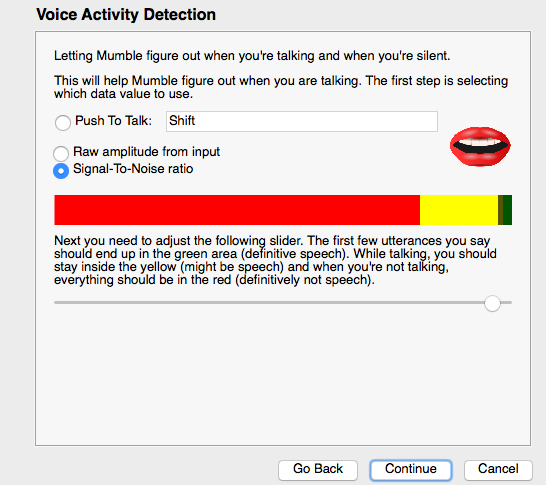546x485 pixels.
Task: Click the "Raw amplitude from input" label
Action: tap(147, 152)
